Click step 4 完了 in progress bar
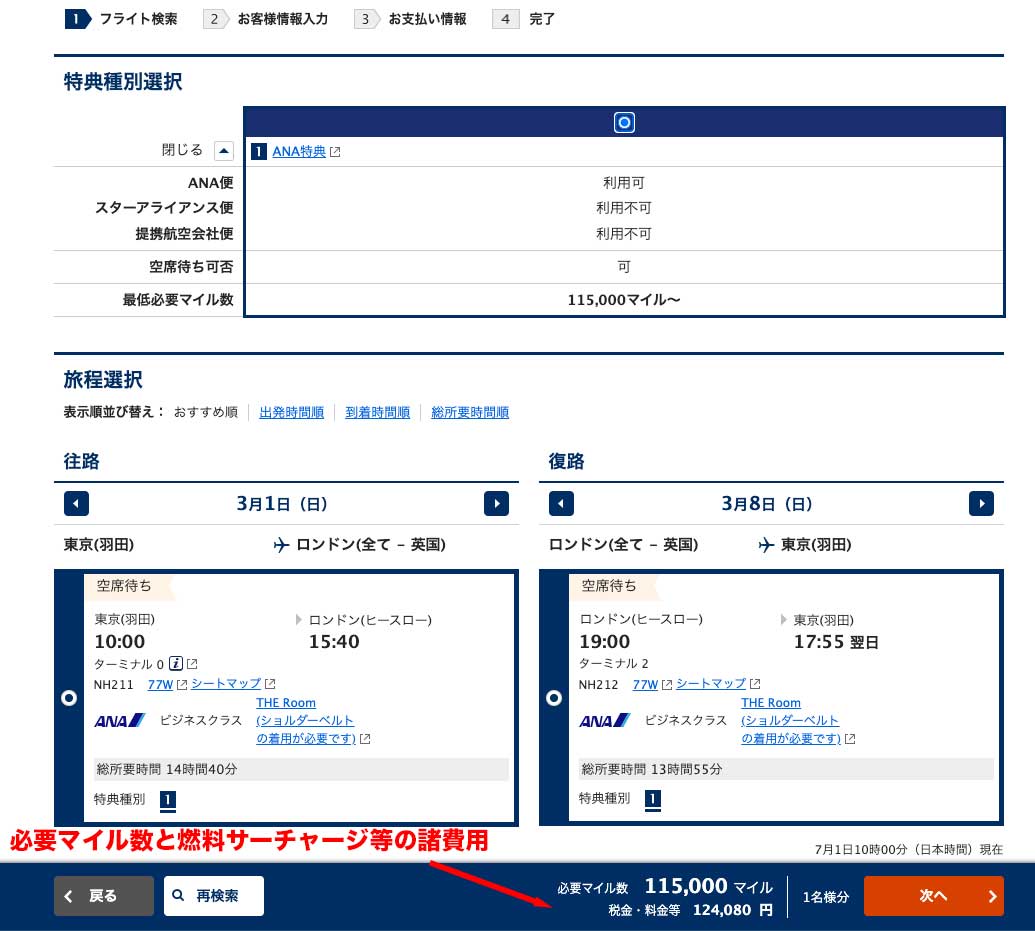Screen dimensions: 1035x931 524,19
